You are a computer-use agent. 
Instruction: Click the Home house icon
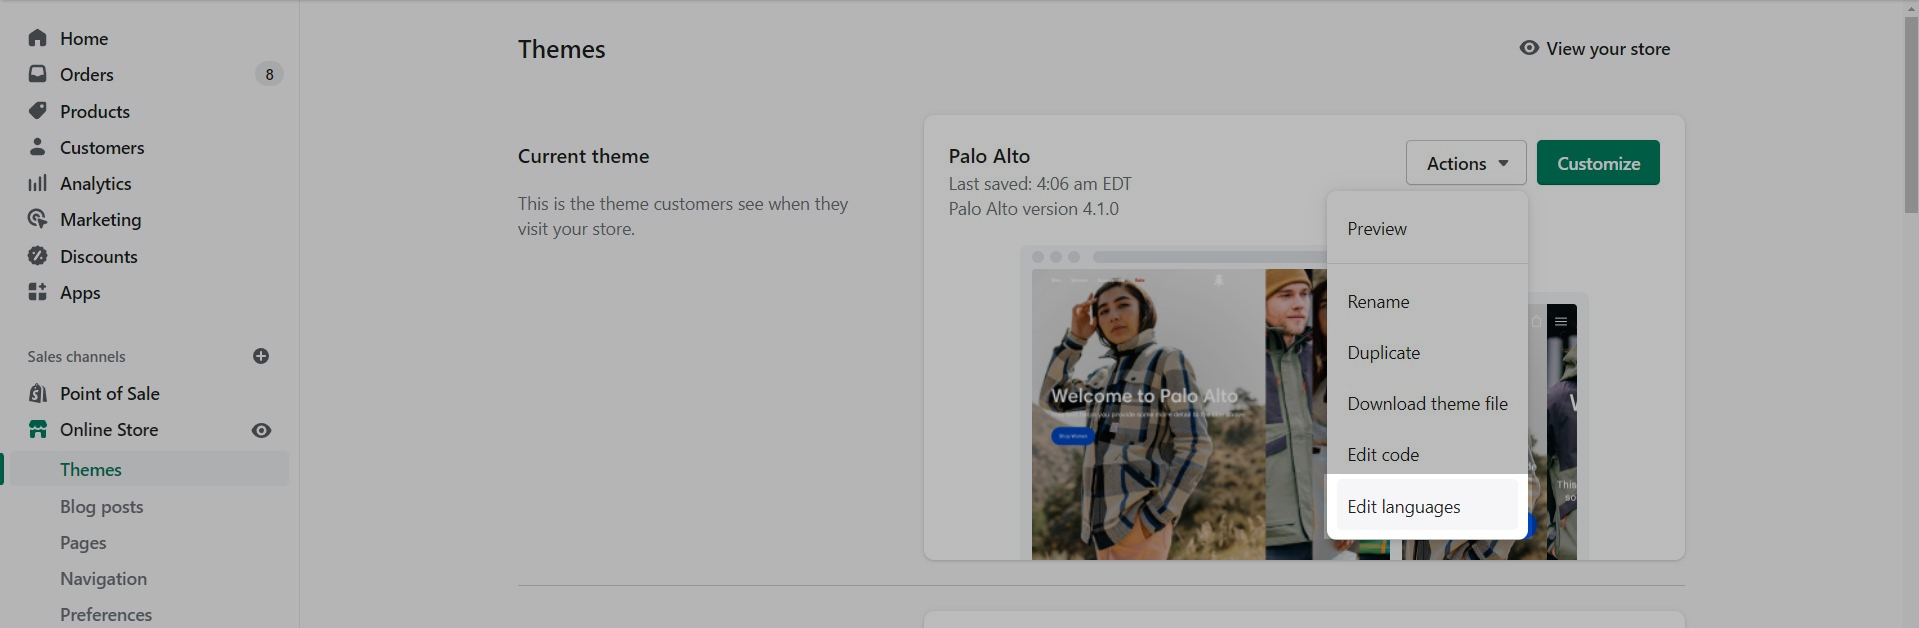click(38, 38)
